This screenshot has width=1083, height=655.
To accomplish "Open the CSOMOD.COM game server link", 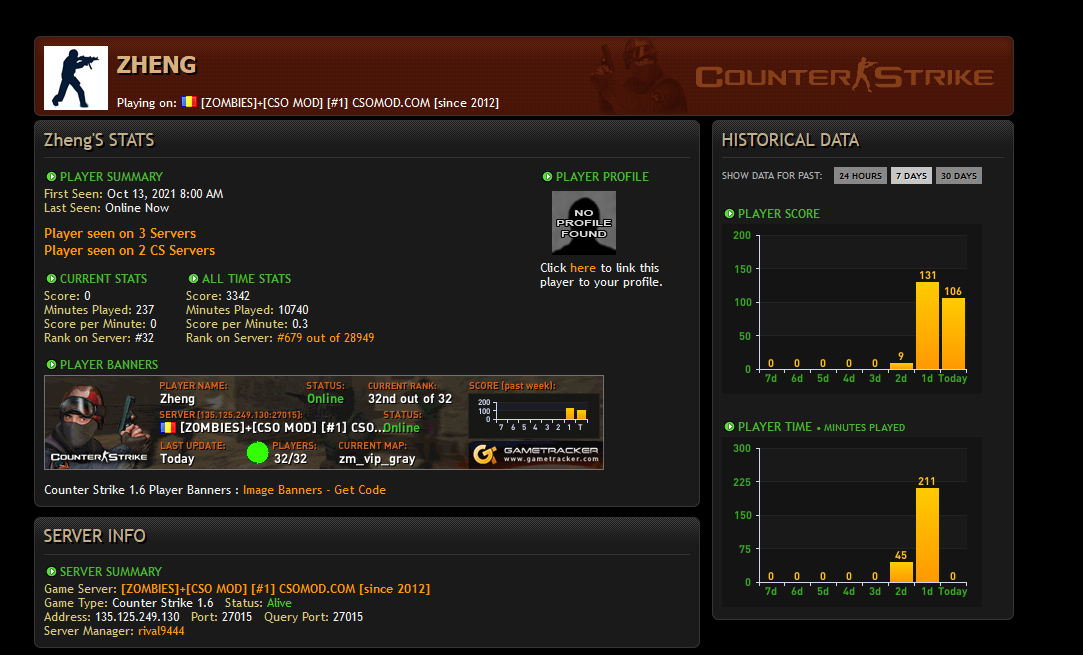I will click(x=275, y=588).
